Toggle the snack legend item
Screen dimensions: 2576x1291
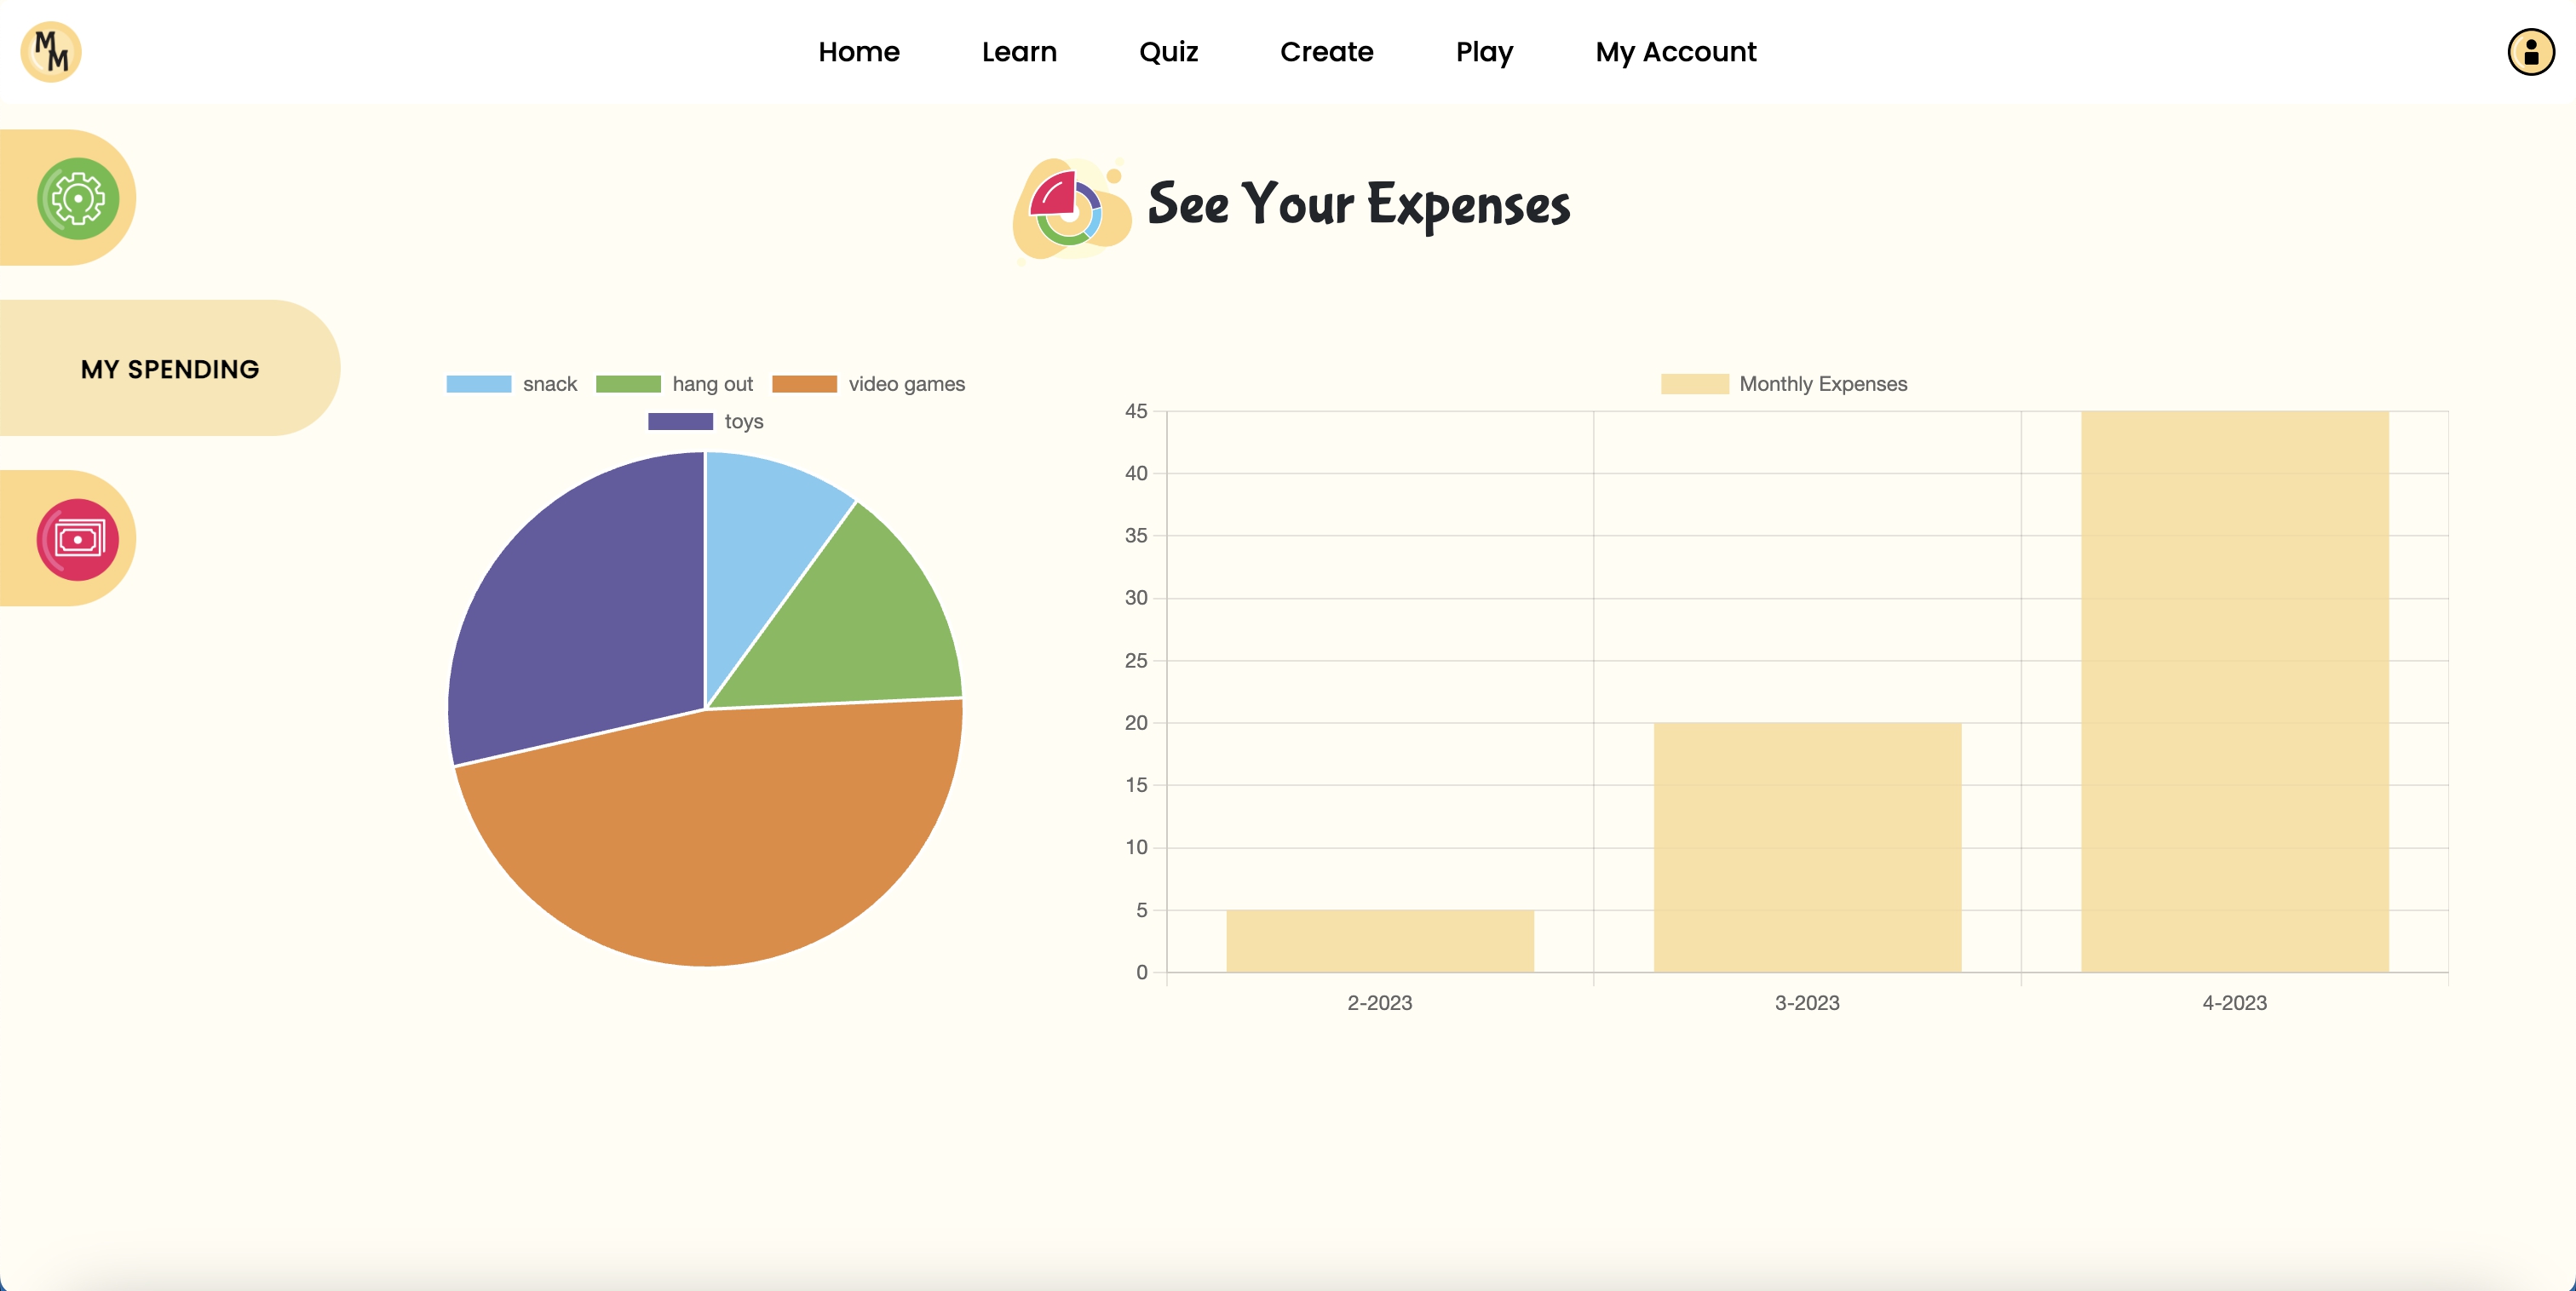point(512,384)
